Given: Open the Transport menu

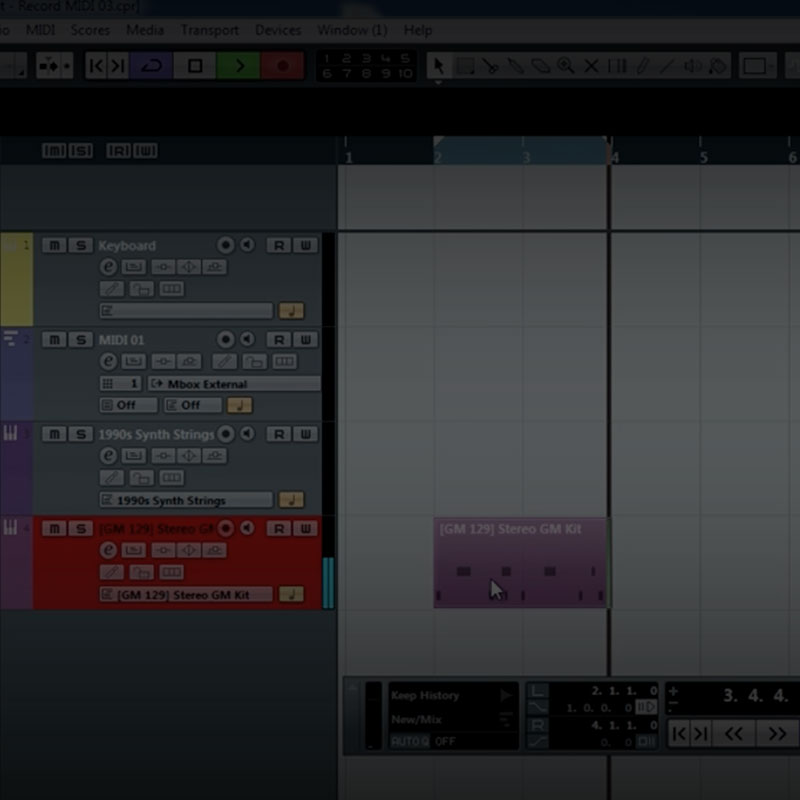Looking at the screenshot, I should pyautogui.click(x=210, y=30).
